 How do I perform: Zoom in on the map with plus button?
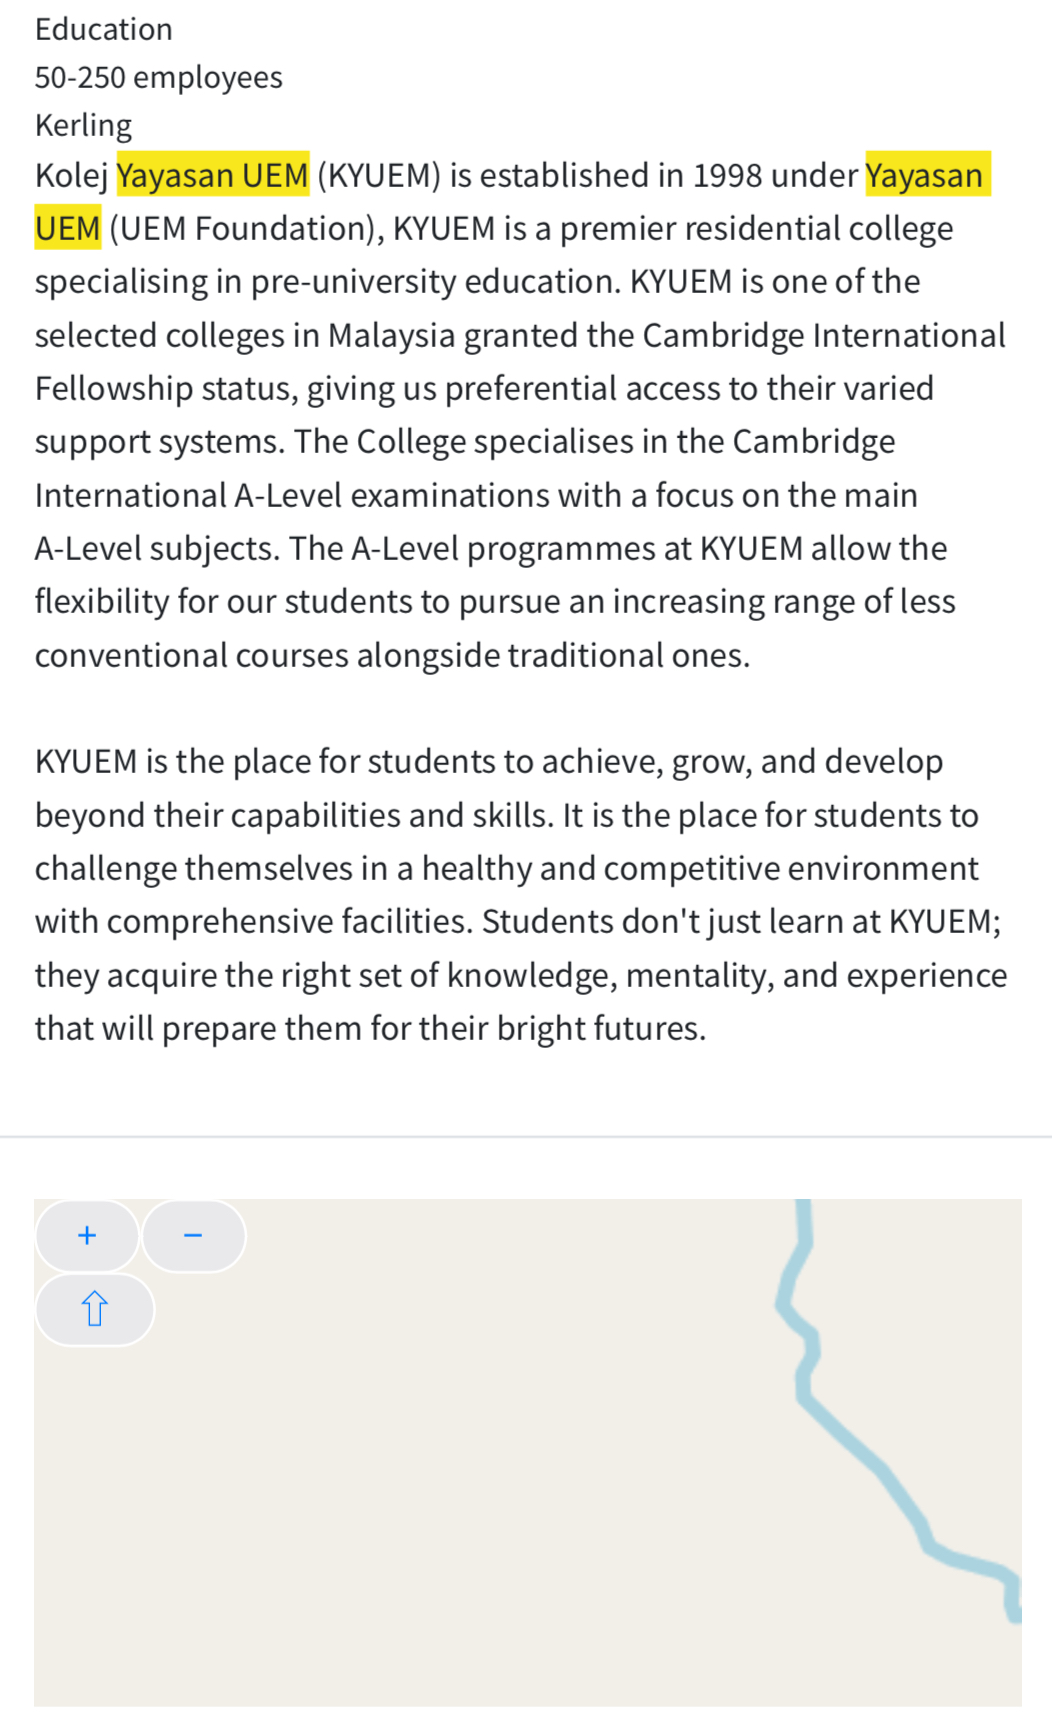click(87, 1236)
